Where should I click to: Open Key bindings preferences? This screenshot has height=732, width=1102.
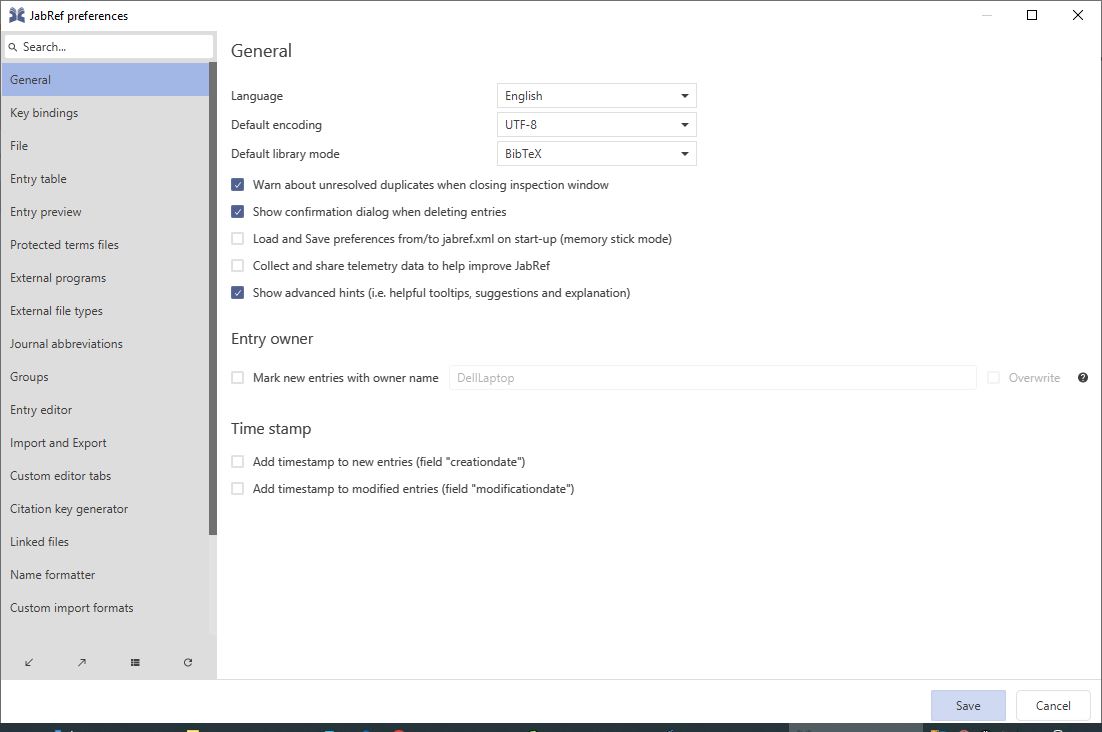(x=105, y=112)
